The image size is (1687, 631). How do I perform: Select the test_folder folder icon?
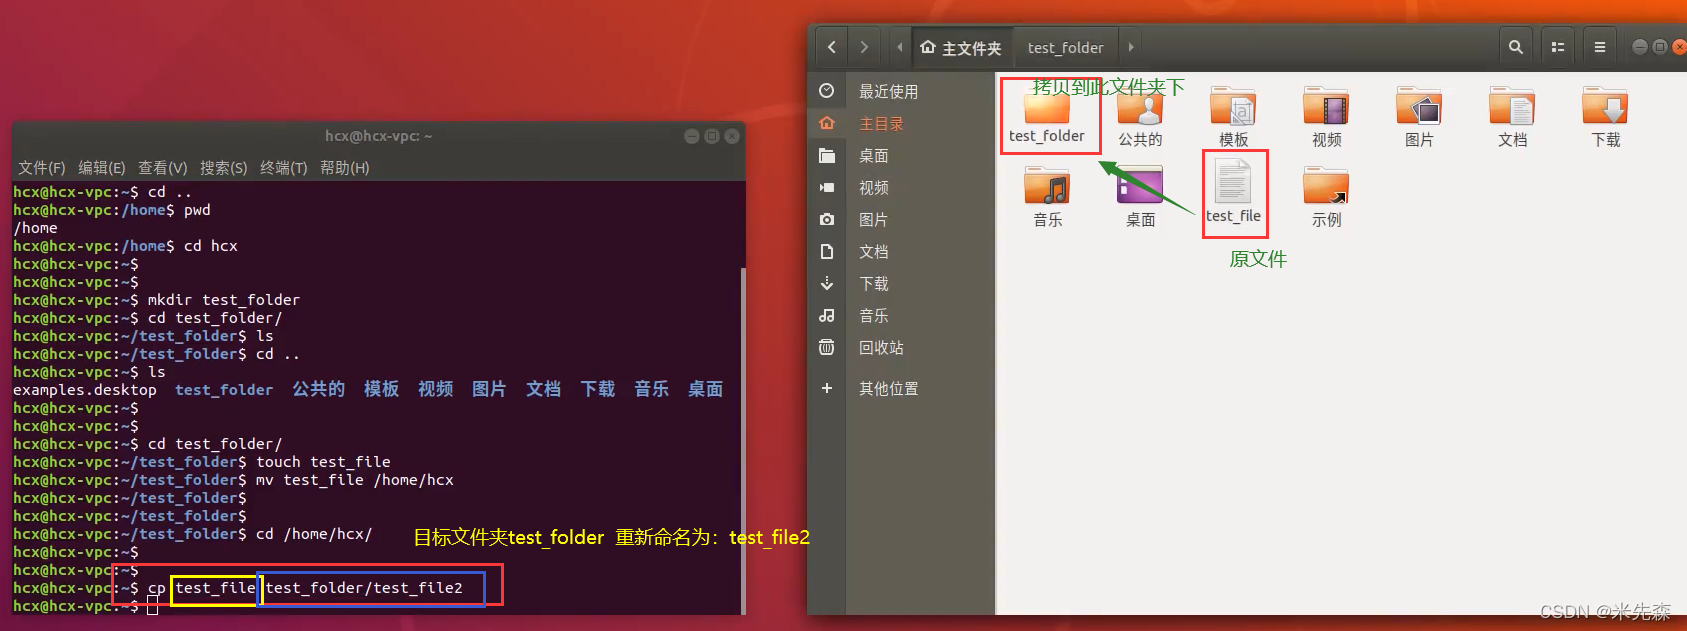pos(1047,106)
